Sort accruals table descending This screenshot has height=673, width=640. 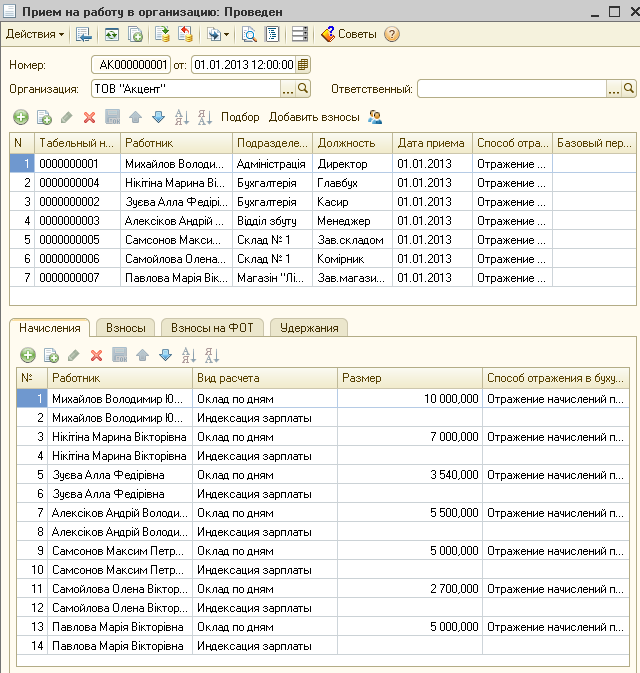point(212,355)
